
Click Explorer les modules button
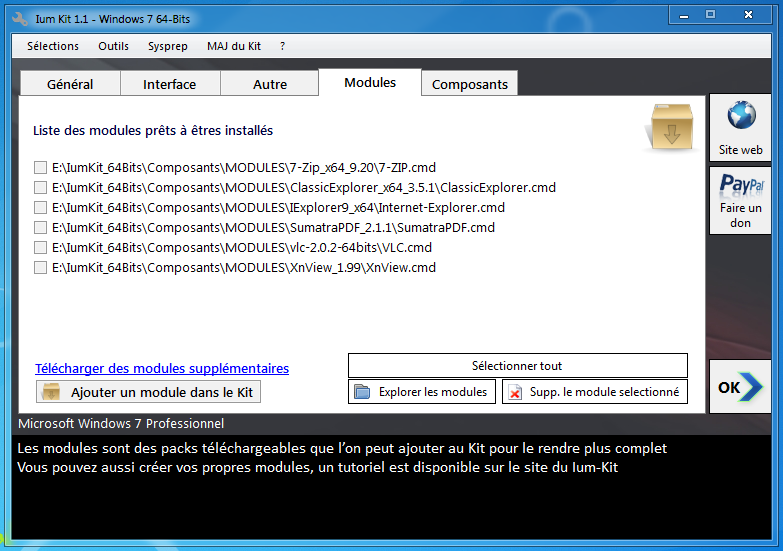[x=422, y=392]
